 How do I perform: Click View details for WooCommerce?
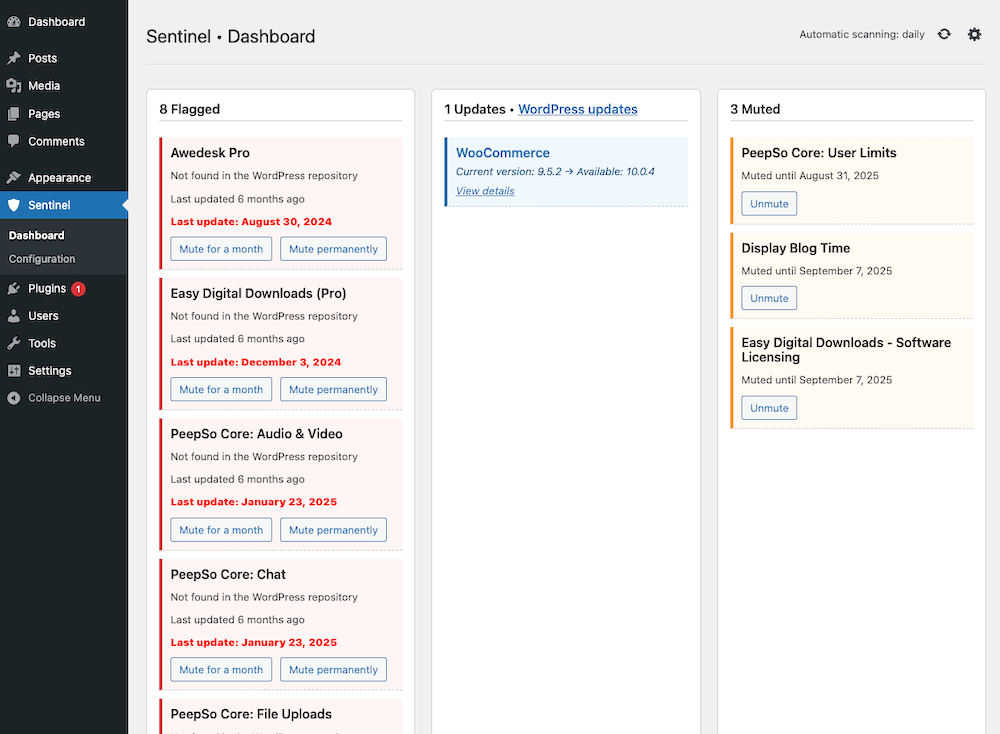point(485,191)
